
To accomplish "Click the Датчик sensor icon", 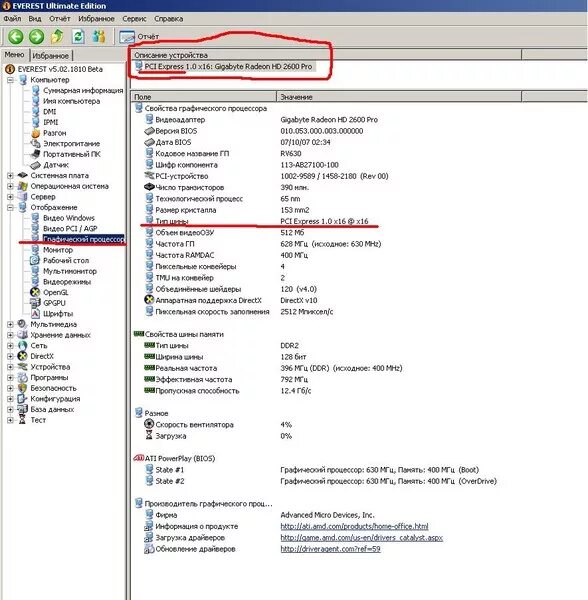I will tap(35, 165).
